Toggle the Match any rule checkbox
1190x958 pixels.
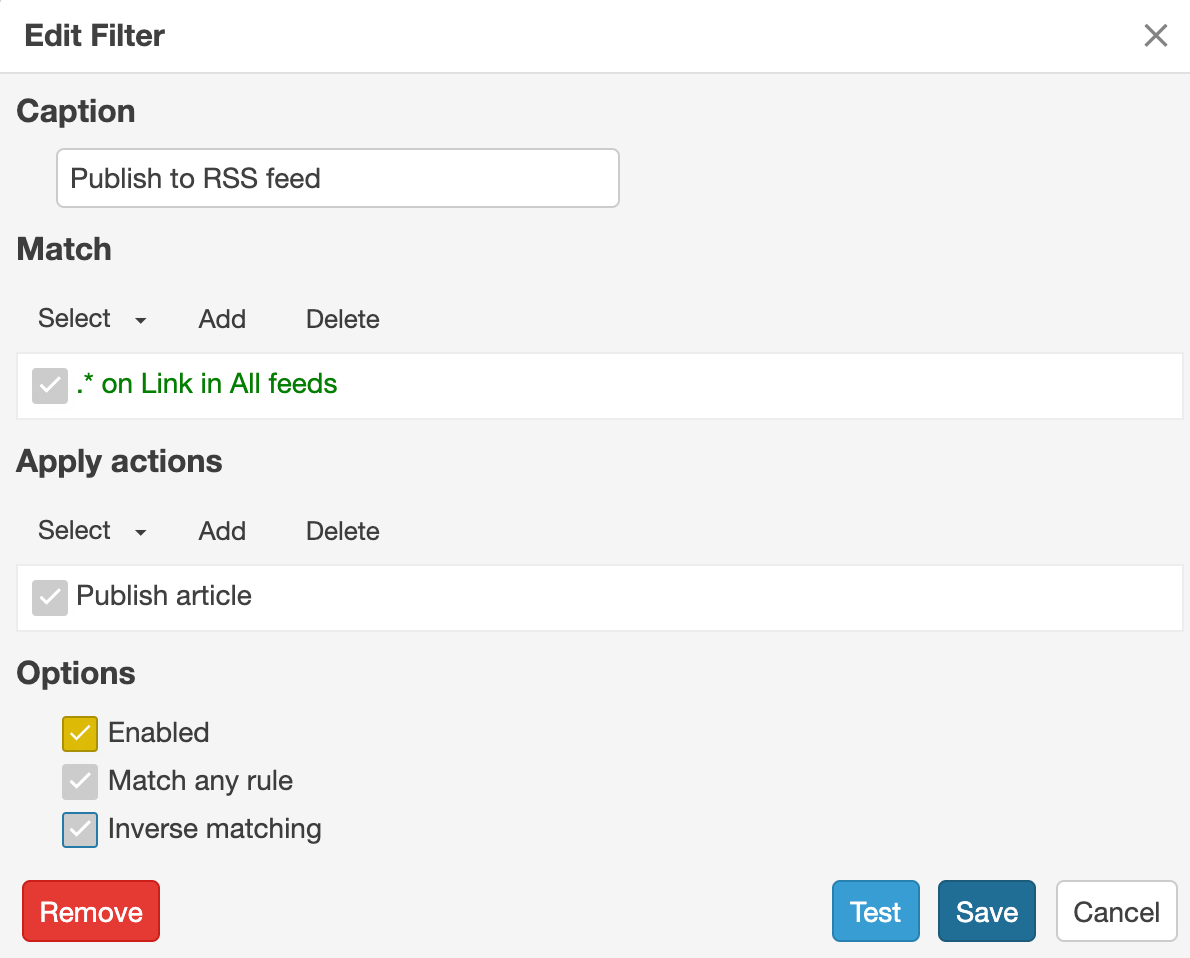tap(80, 782)
